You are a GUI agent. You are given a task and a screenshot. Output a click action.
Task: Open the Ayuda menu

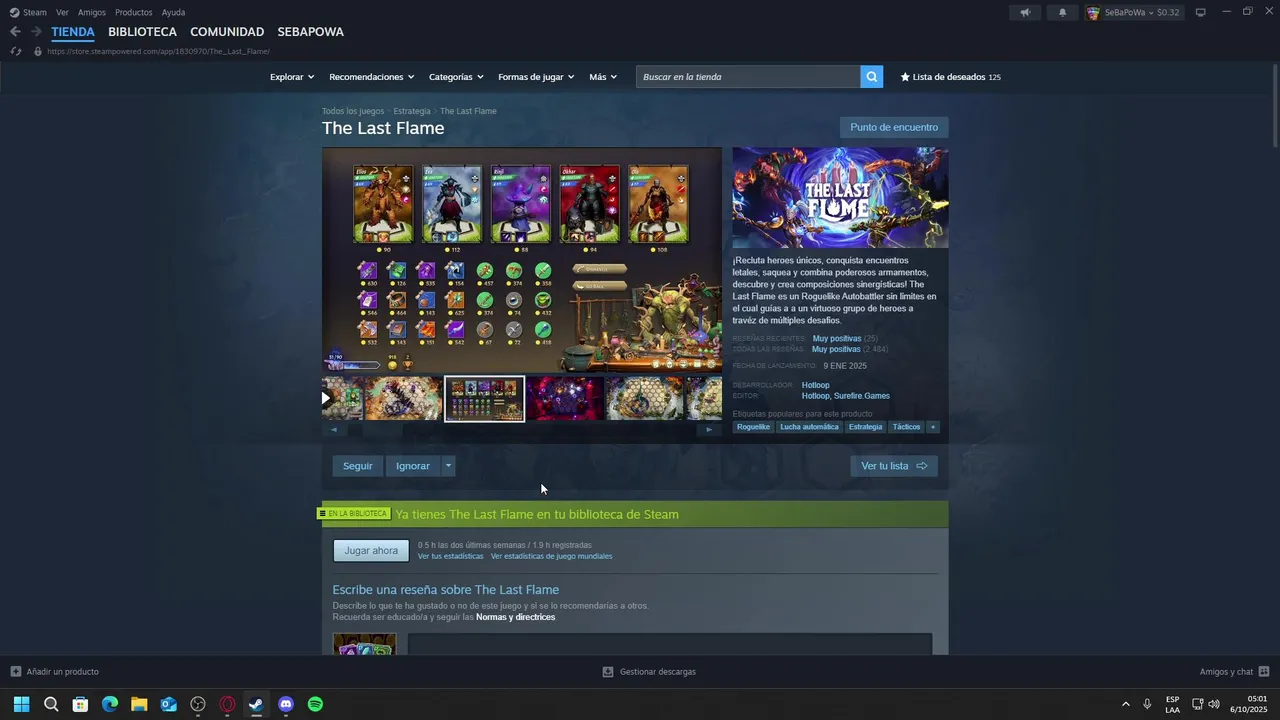[173, 12]
